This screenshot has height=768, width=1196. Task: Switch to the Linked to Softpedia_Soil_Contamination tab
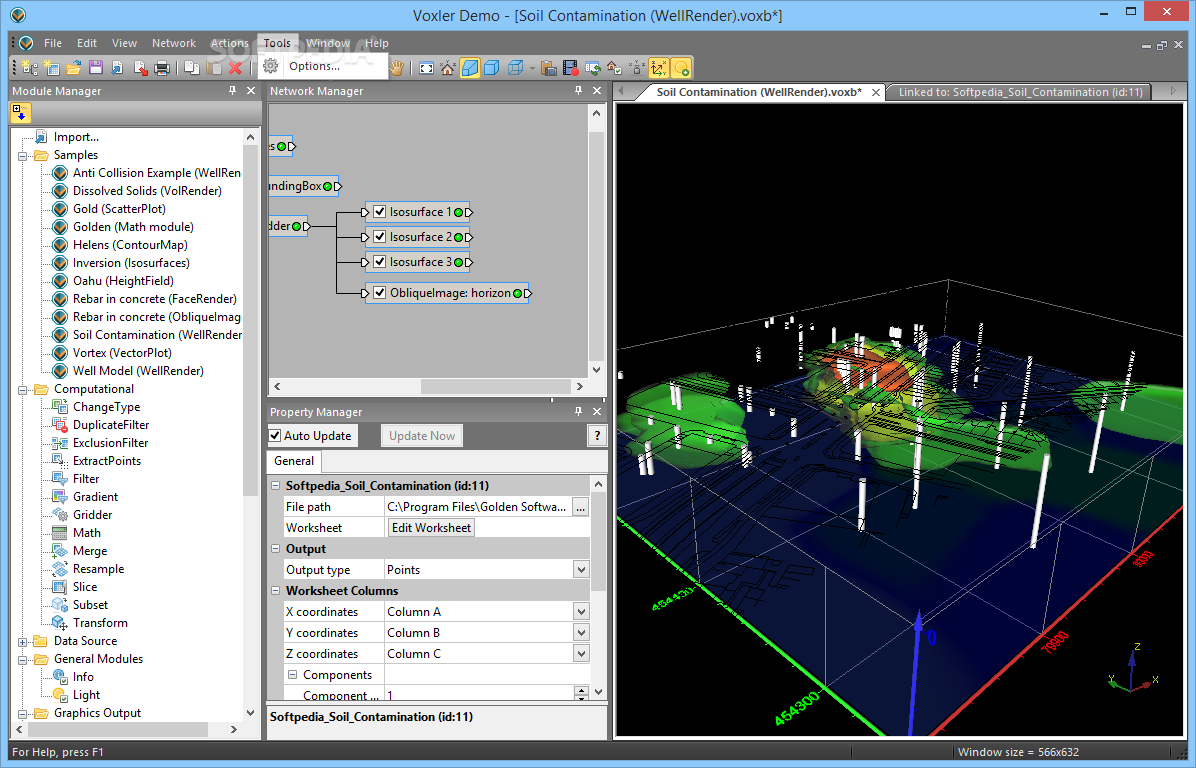coord(1021,92)
